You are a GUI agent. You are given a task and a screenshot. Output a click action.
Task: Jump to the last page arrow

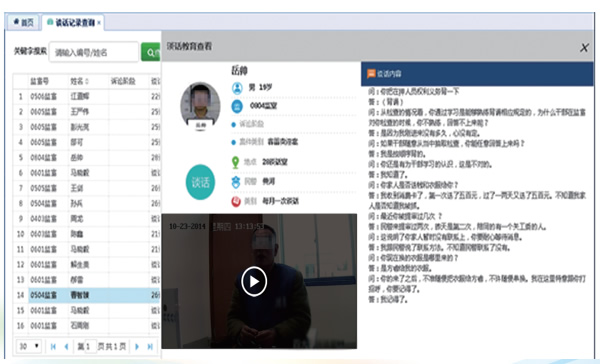[x=150, y=347]
